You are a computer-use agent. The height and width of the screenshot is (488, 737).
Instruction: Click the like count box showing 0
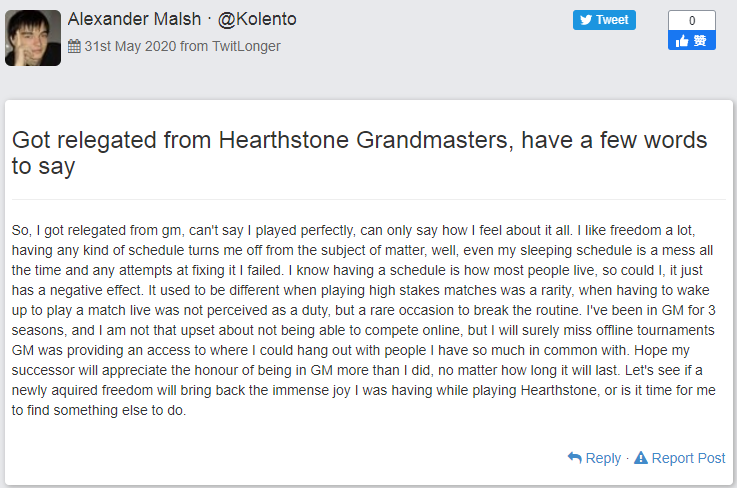point(692,20)
